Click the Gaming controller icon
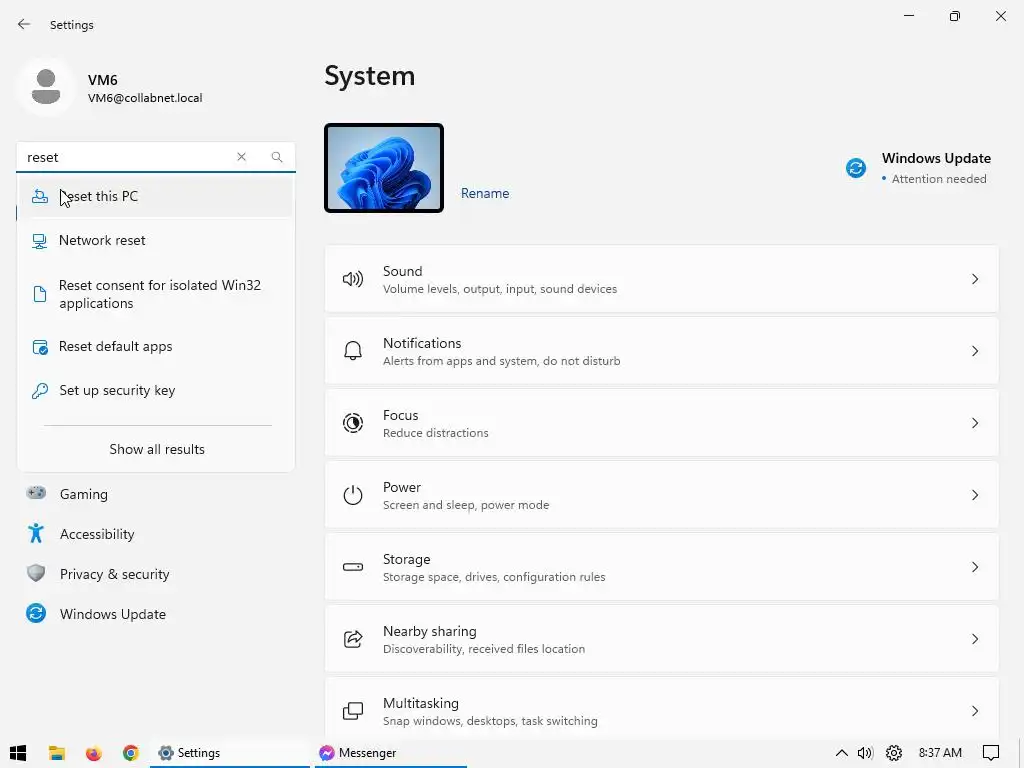 pos(36,493)
